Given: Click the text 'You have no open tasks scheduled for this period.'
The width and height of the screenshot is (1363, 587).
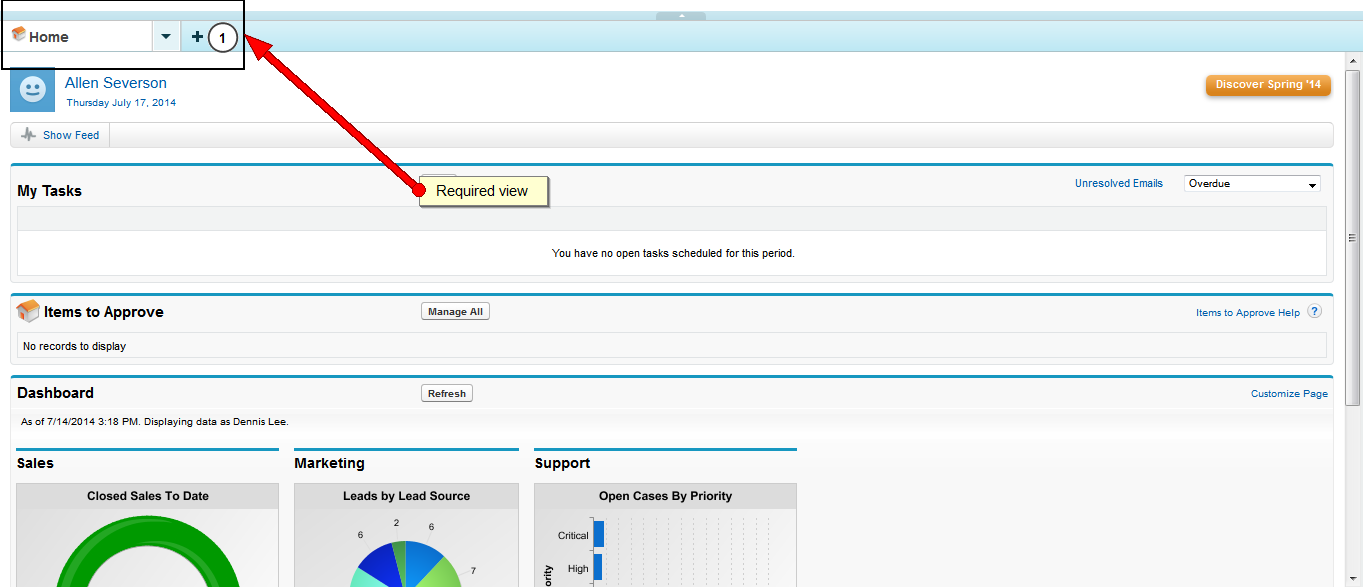Looking at the screenshot, I should point(673,254).
